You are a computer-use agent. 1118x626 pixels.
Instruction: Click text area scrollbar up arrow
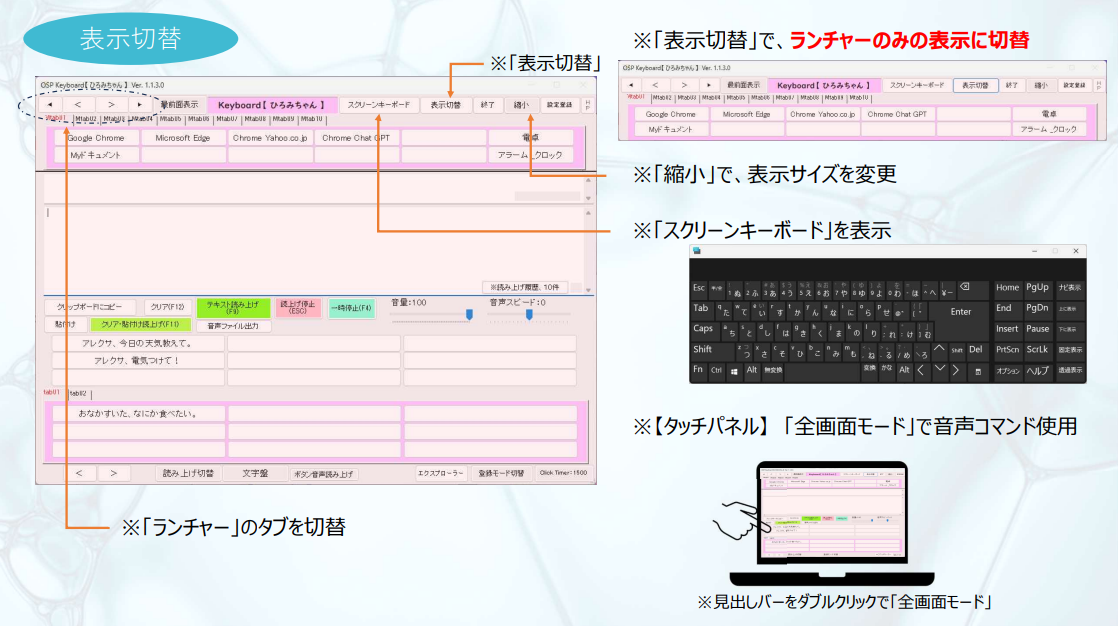(x=588, y=212)
